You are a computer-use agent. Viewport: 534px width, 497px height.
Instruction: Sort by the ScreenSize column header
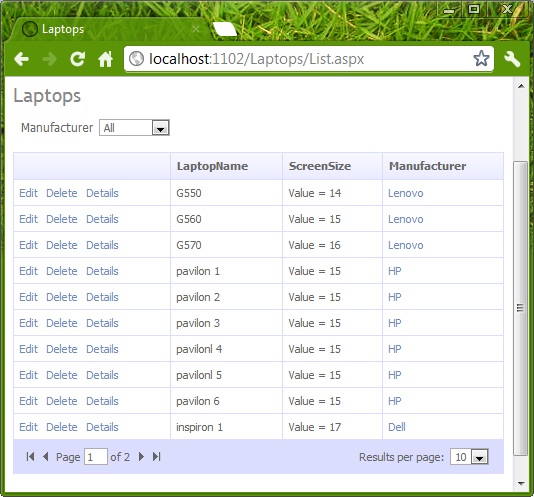click(320, 166)
